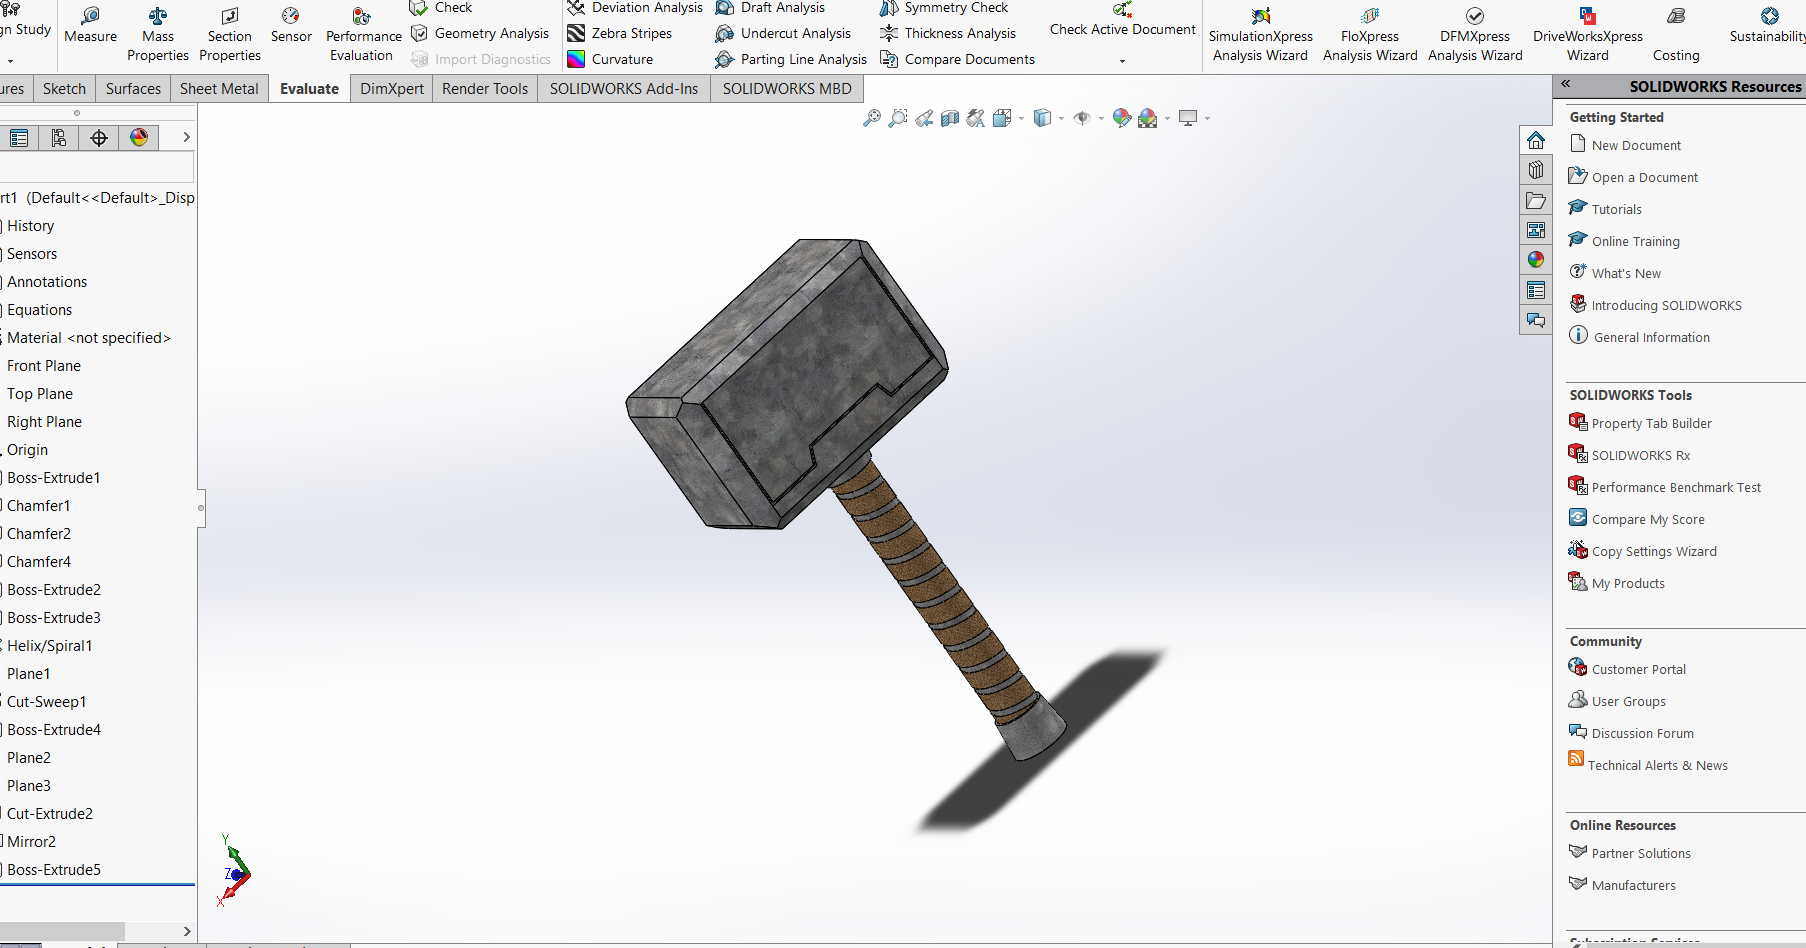
Task: Switch to the Sketch tab
Action: point(64,88)
